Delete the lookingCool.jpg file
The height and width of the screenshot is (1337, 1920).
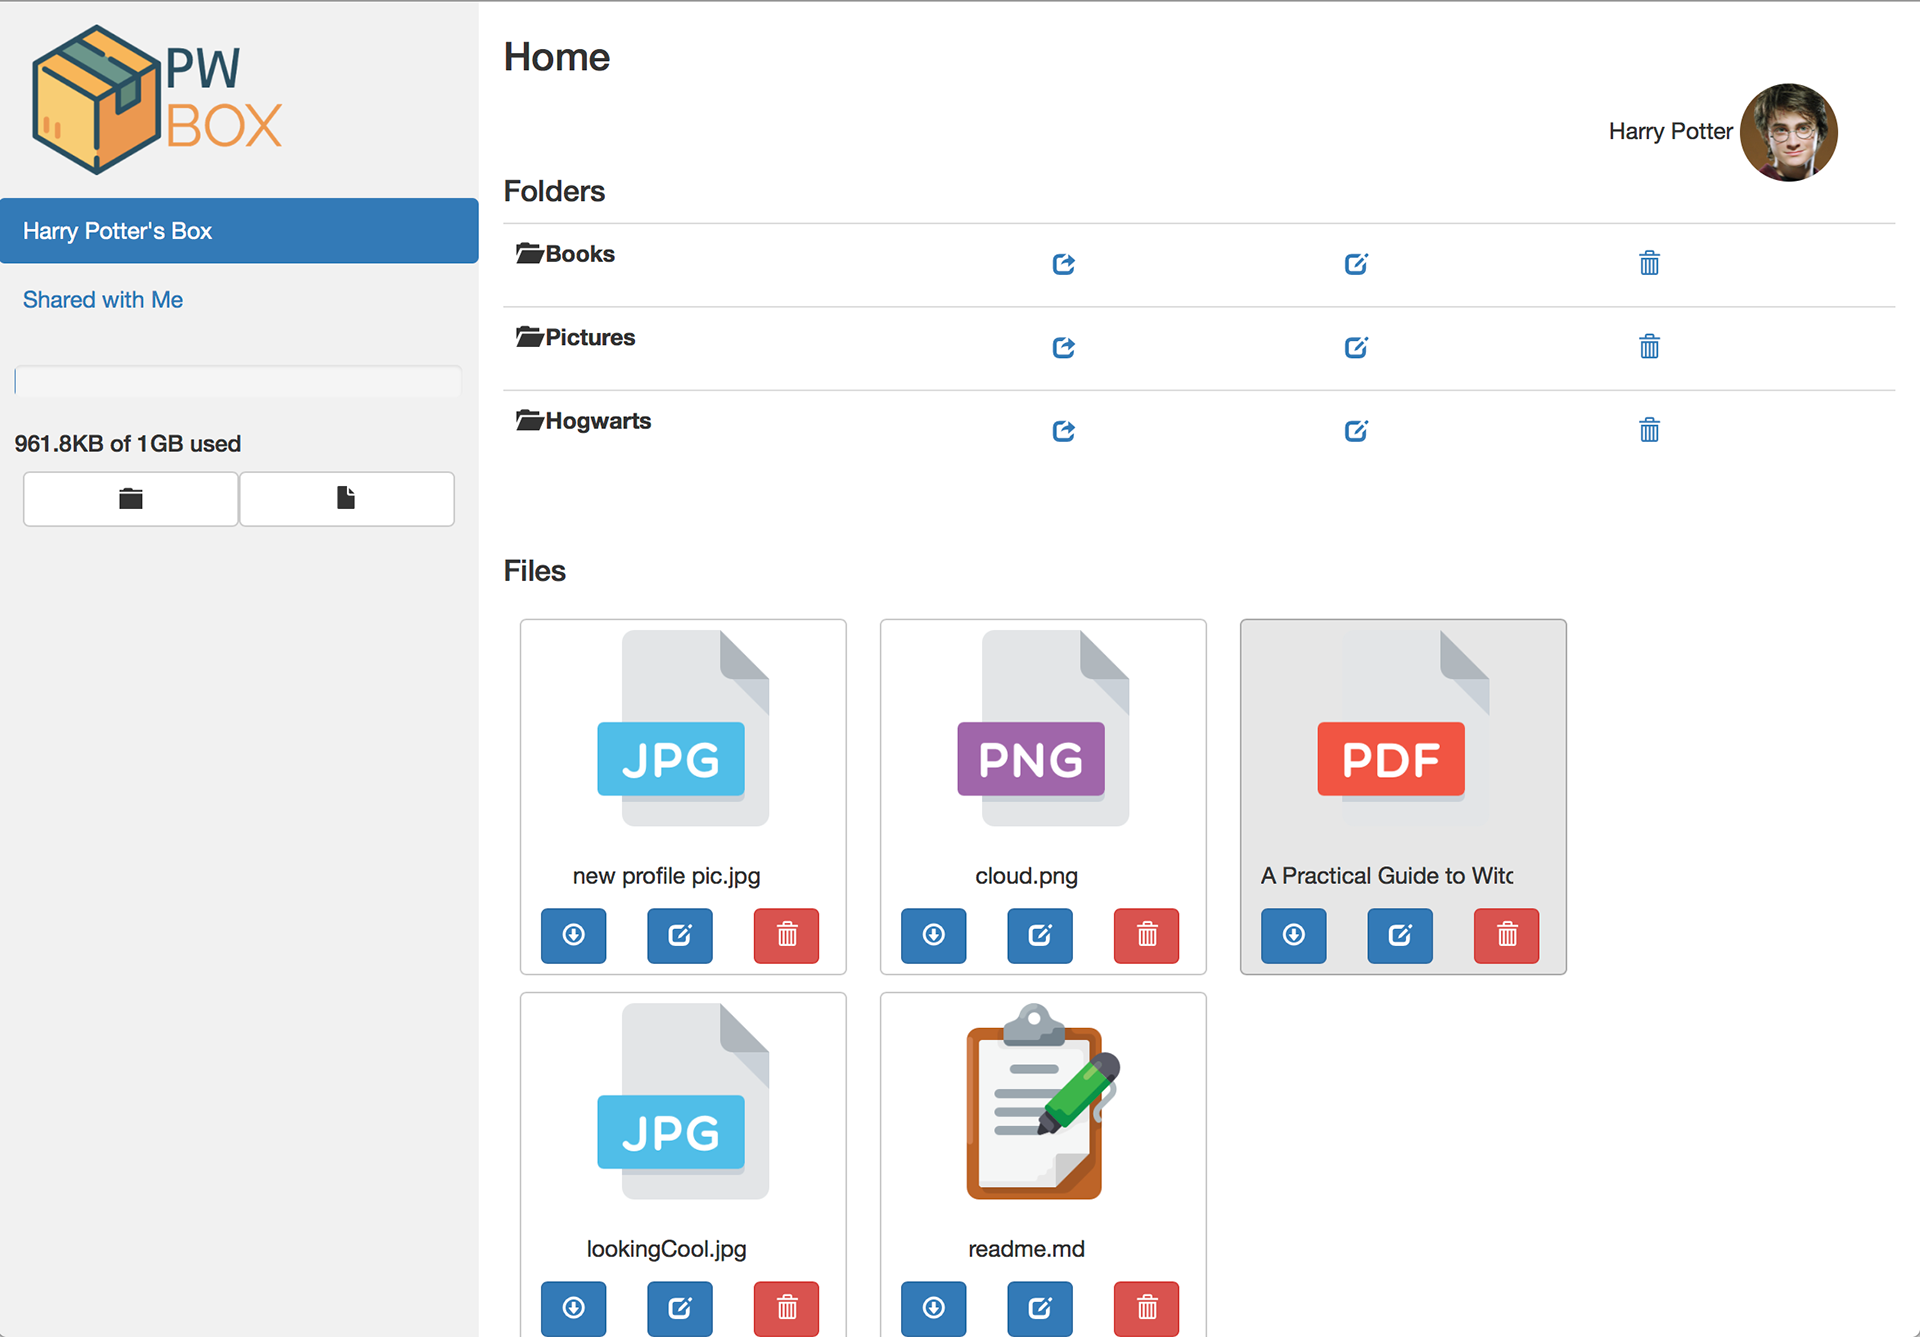tap(786, 1308)
